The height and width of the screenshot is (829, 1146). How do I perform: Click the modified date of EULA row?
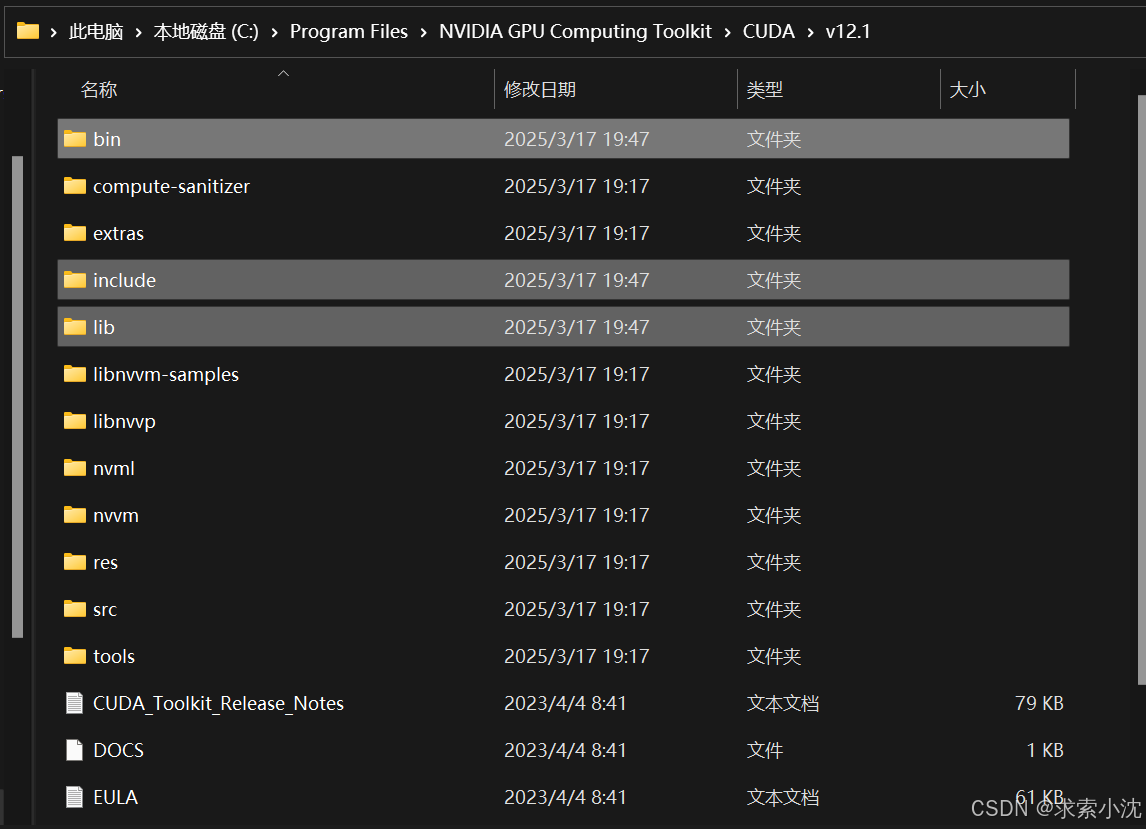565,797
